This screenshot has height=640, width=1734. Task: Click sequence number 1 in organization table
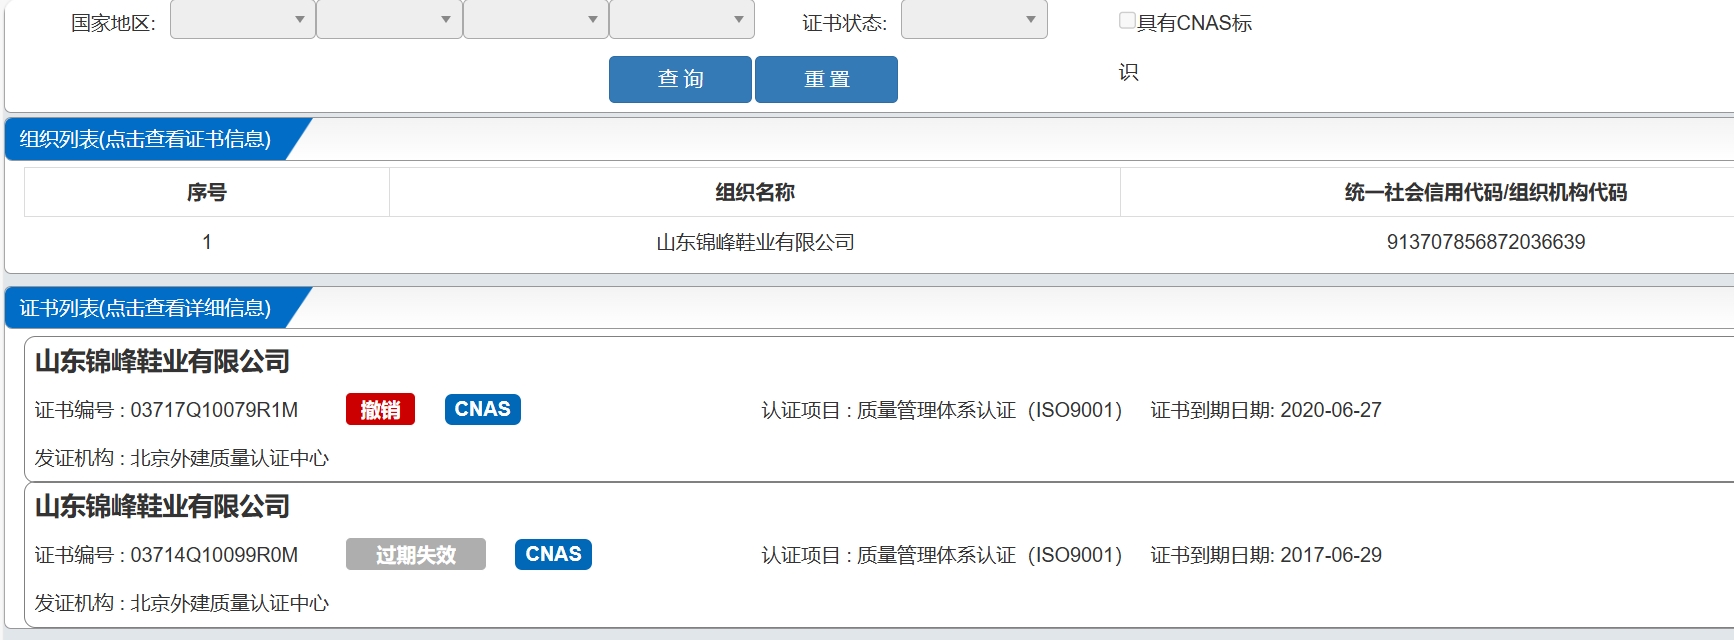pos(207,242)
